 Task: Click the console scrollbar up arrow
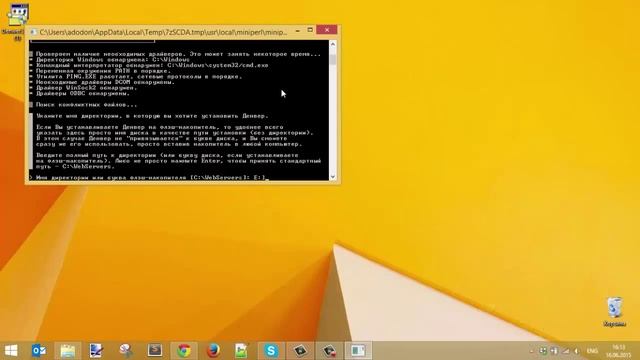[333, 44]
